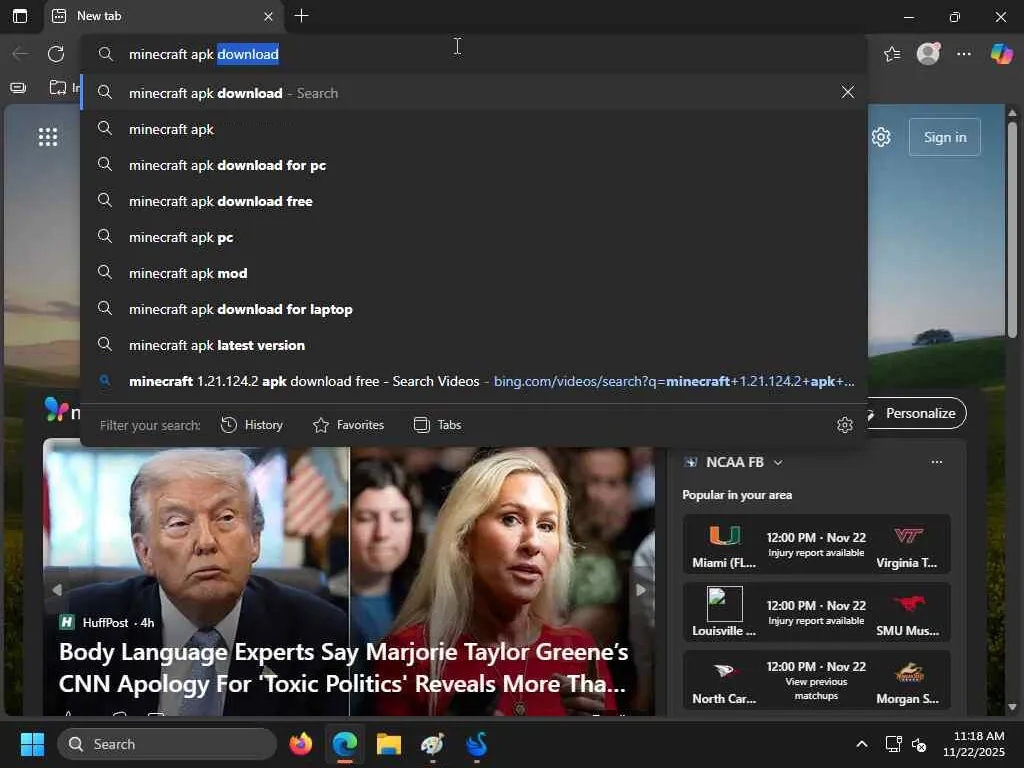Open address bar search settings gear

point(844,425)
